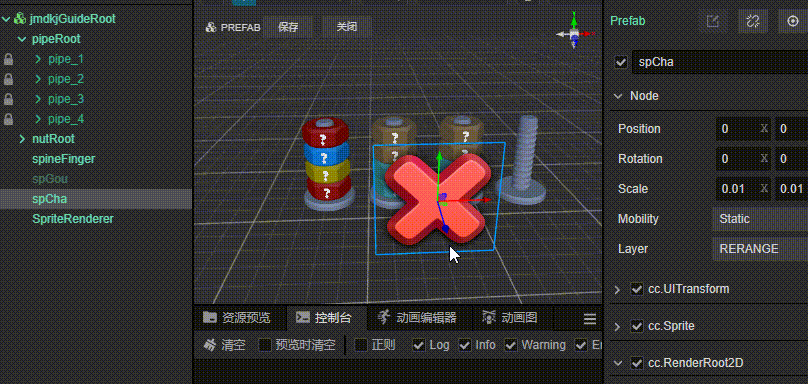Screen dimensions: 808x384
Task: Collapse the pipeRoot tree node
Action: (x=22, y=39)
